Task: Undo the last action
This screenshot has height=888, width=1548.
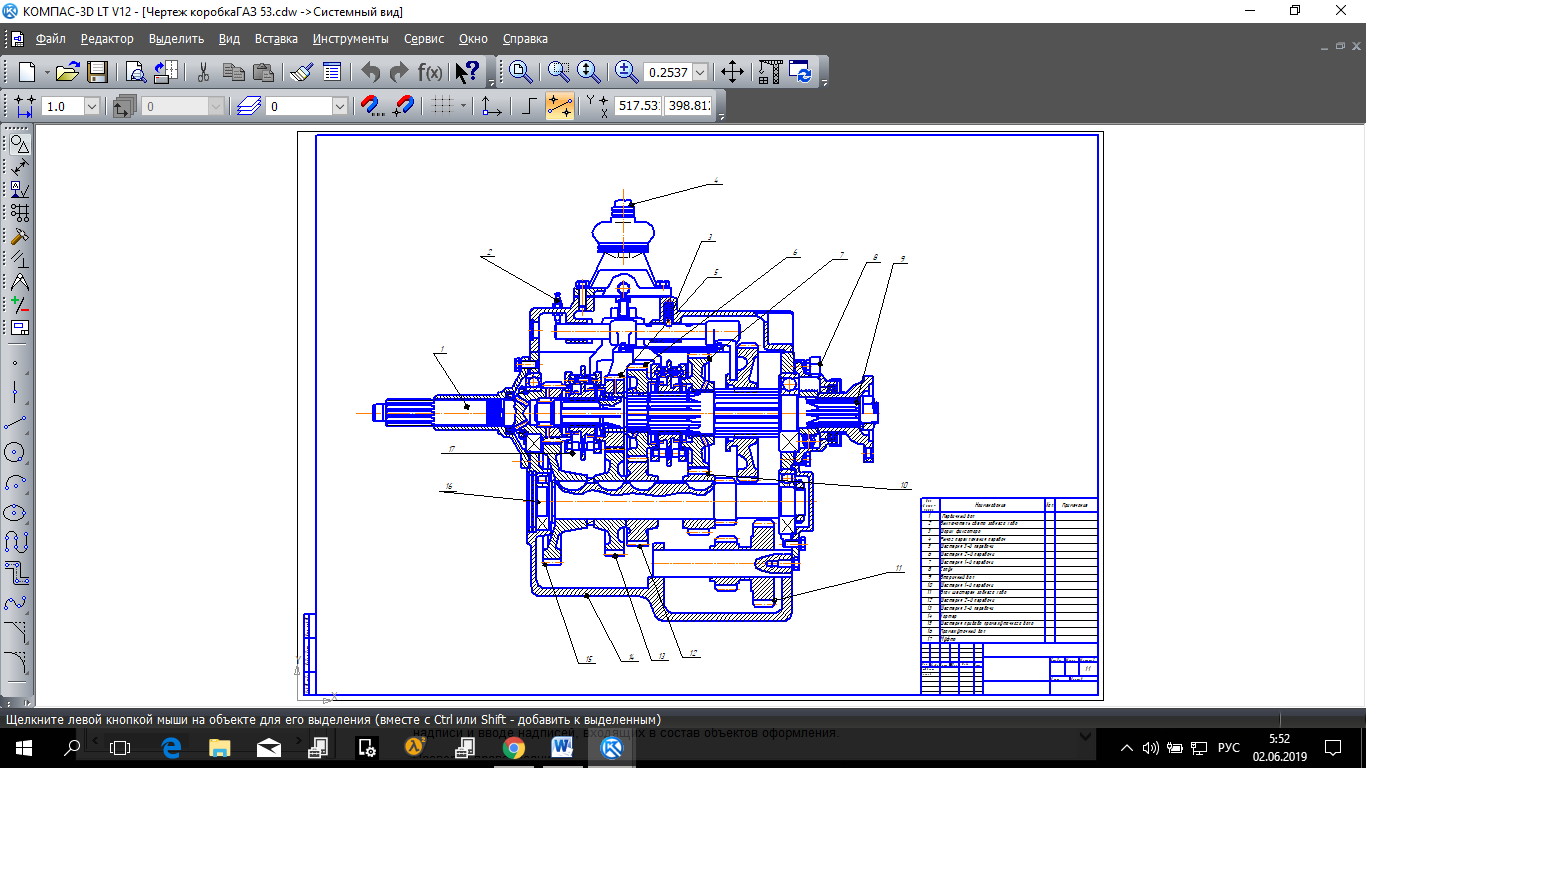Action: click(370, 72)
